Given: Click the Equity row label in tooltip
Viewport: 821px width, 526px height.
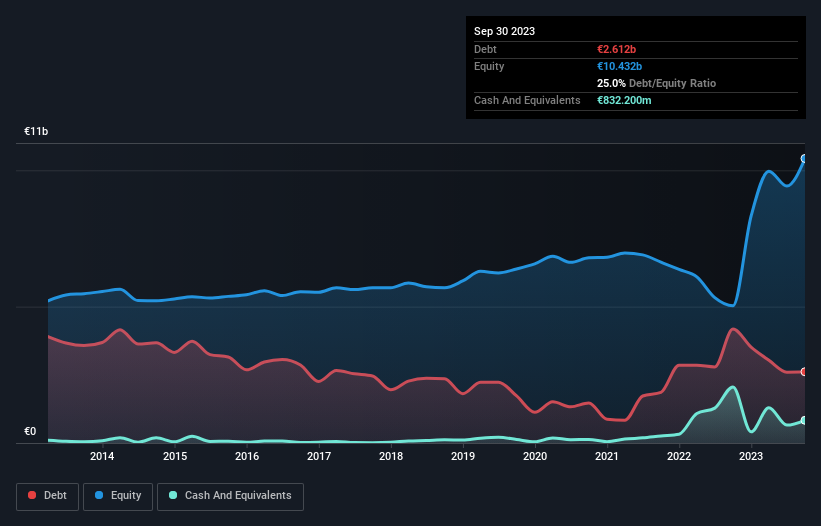Looking at the screenshot, I should (489, 66).
